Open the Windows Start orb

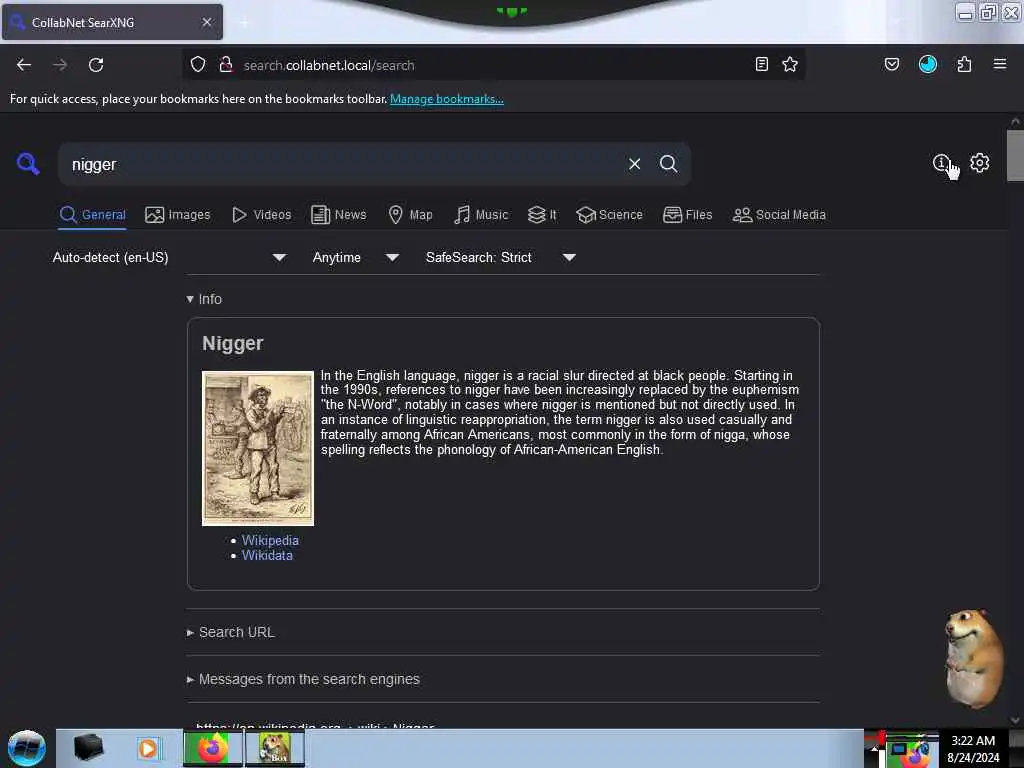[x=27, y=748]
